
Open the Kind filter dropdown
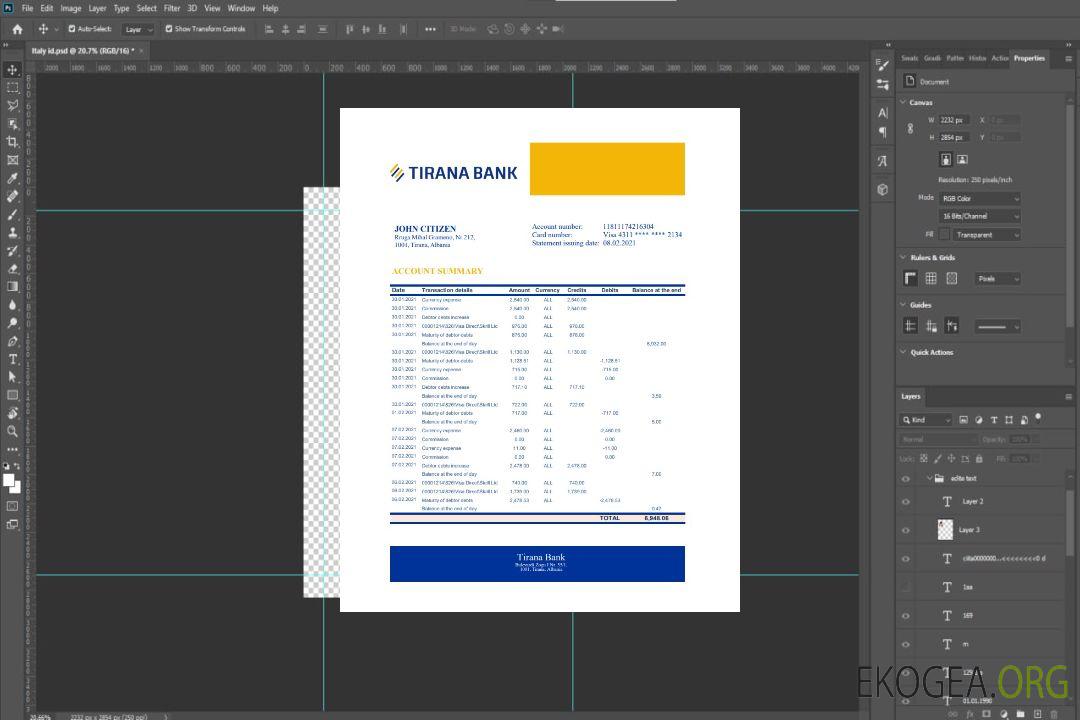(926, 420)
